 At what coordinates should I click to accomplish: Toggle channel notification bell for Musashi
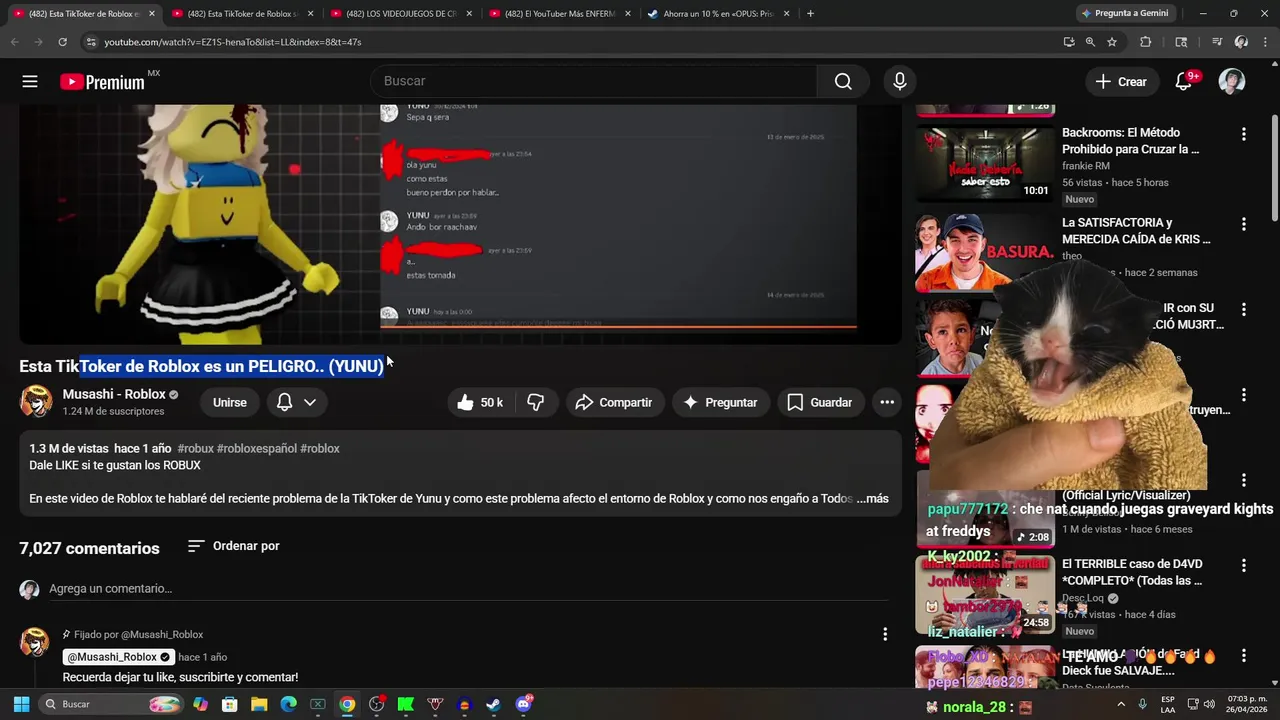point(284,402)
